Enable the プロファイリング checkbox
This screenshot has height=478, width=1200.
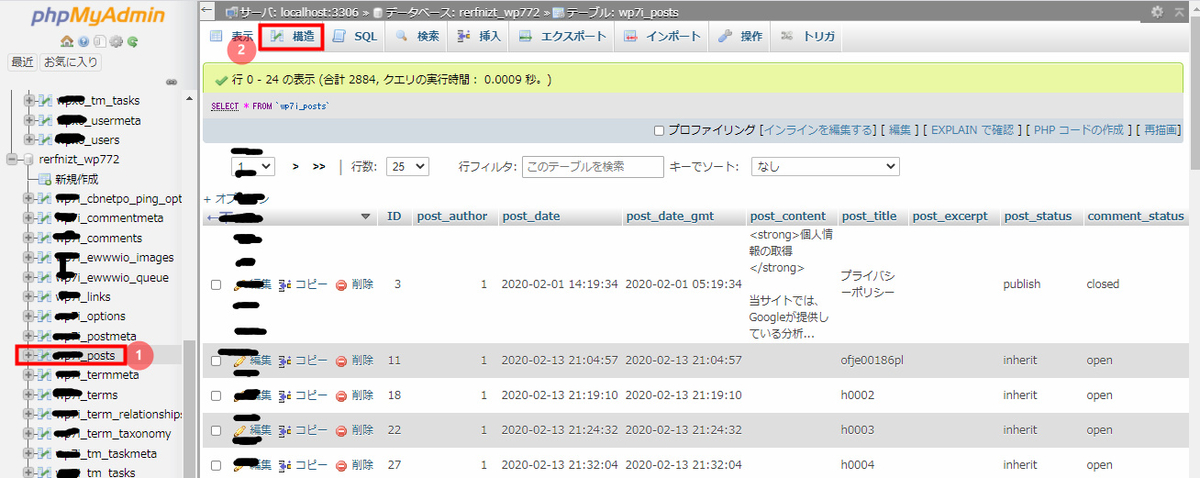[659, 130]
